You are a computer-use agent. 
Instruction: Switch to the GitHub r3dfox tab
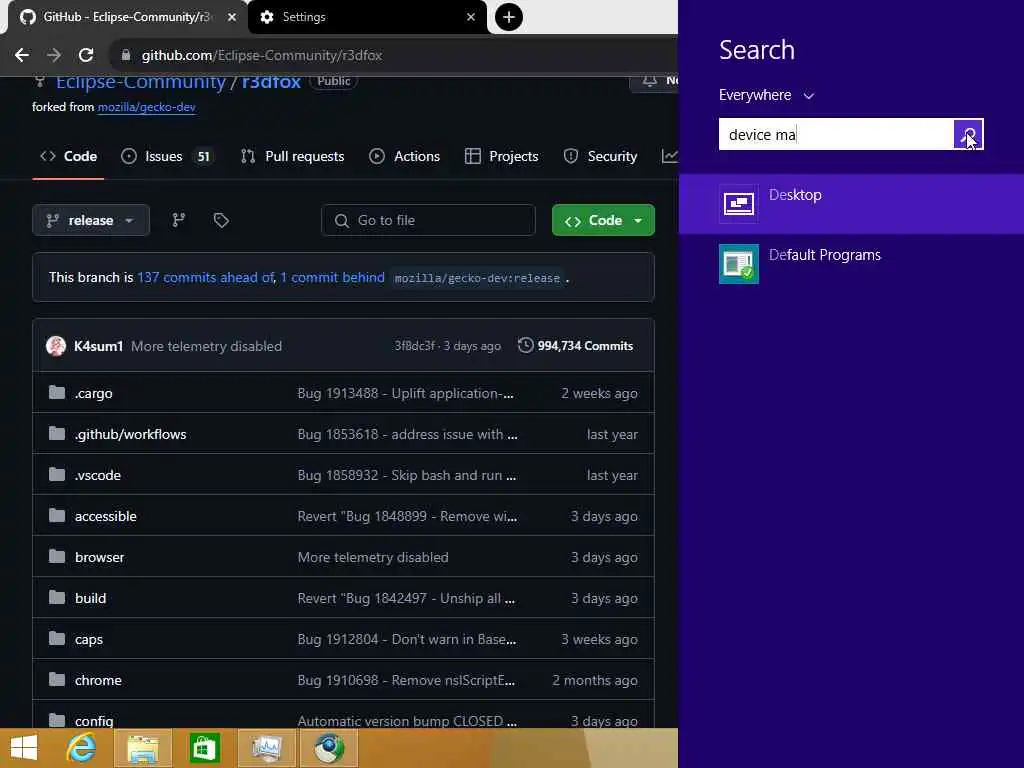(127, 17)
